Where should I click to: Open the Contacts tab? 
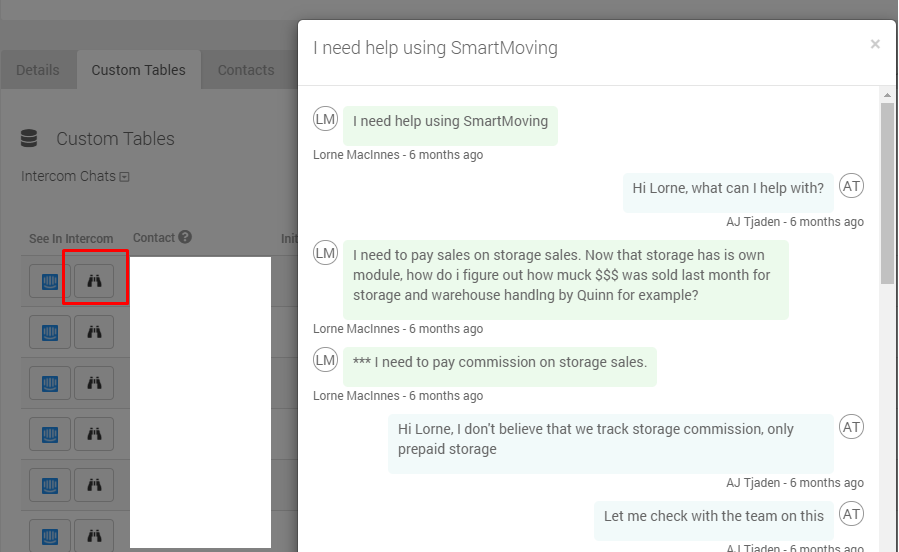coord(246,70)
